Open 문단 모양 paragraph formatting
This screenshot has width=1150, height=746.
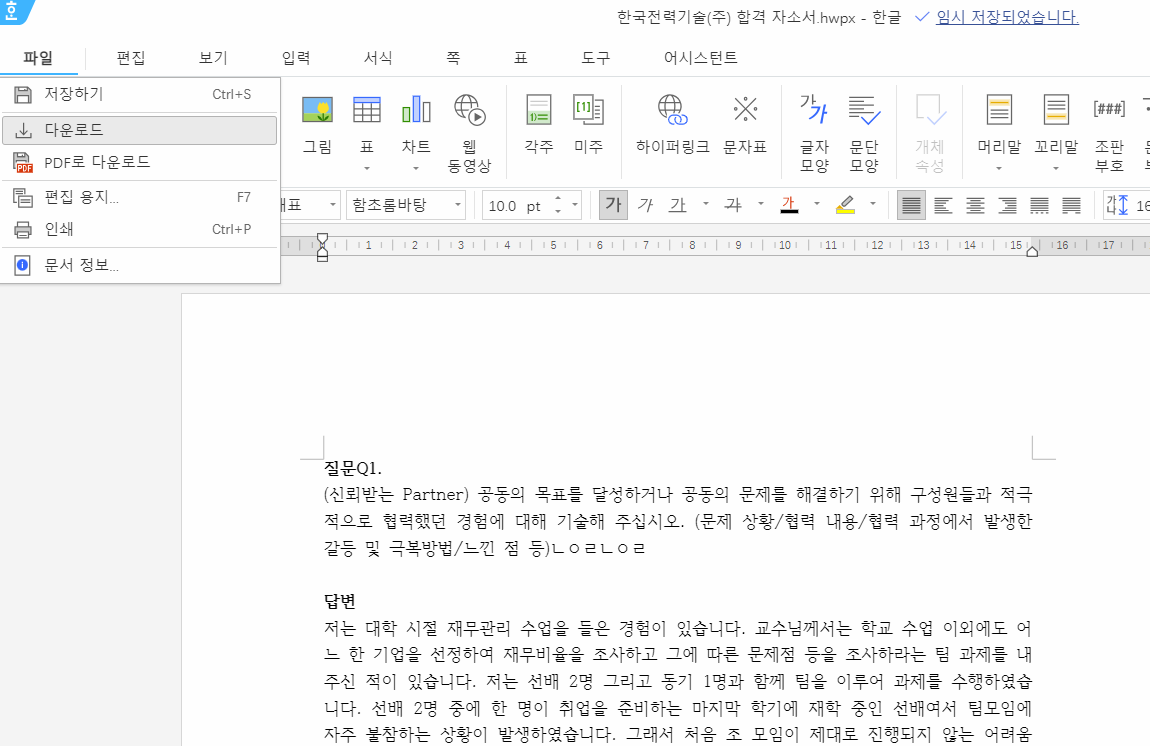click(x=864, y=133)
